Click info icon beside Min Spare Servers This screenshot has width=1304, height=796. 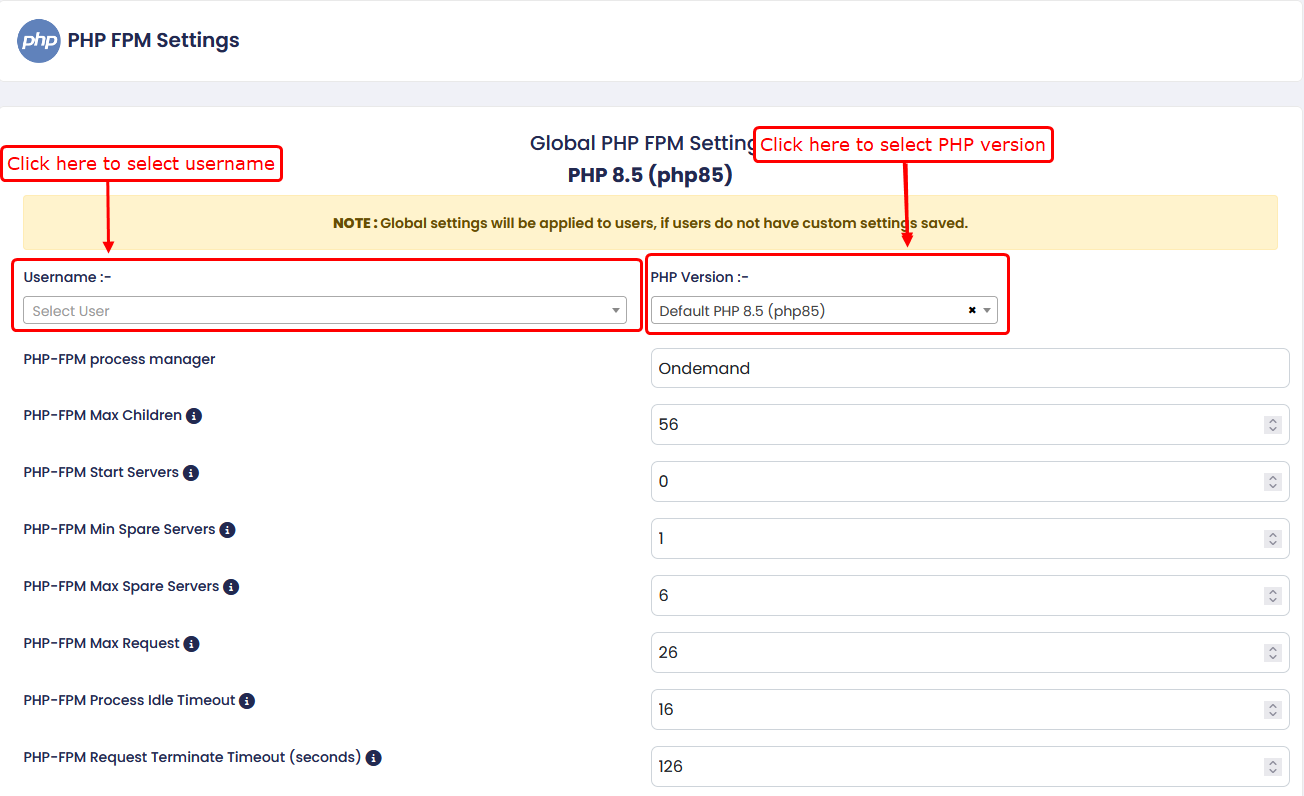(x=227, y=530)
